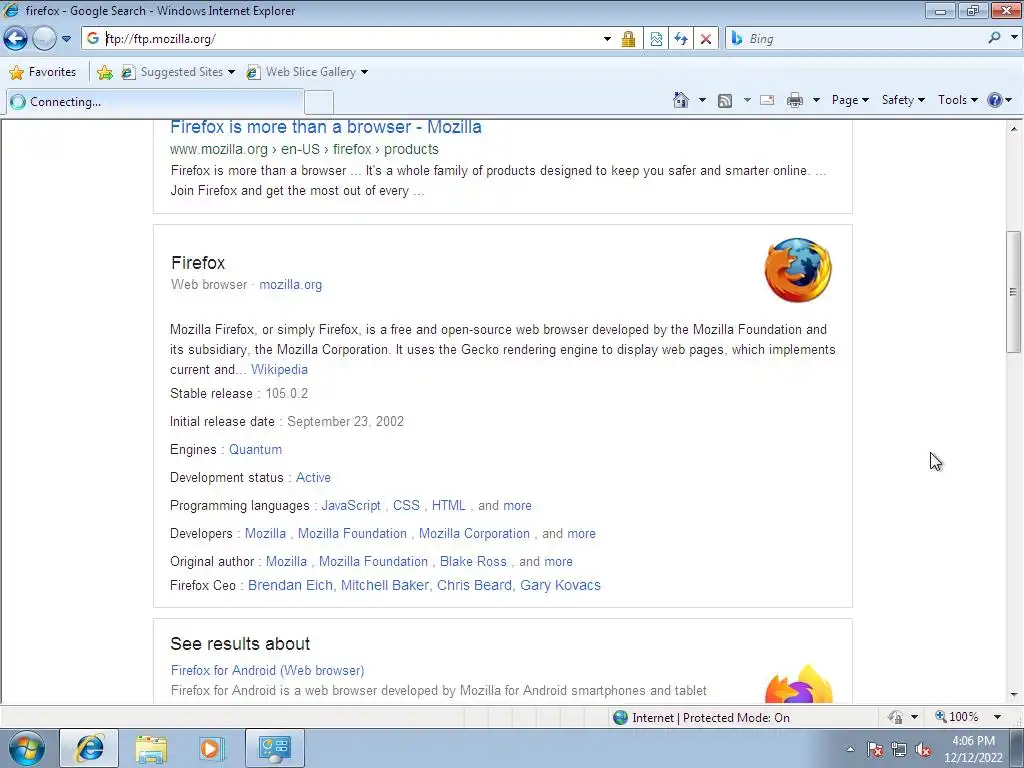Expand the Print options dropdown arrow
Screen dimensions: 1024x768
point(816,100)
